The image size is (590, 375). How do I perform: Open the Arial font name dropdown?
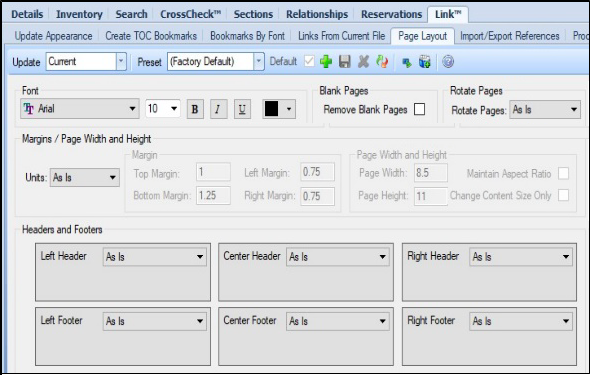pos(80,109)
